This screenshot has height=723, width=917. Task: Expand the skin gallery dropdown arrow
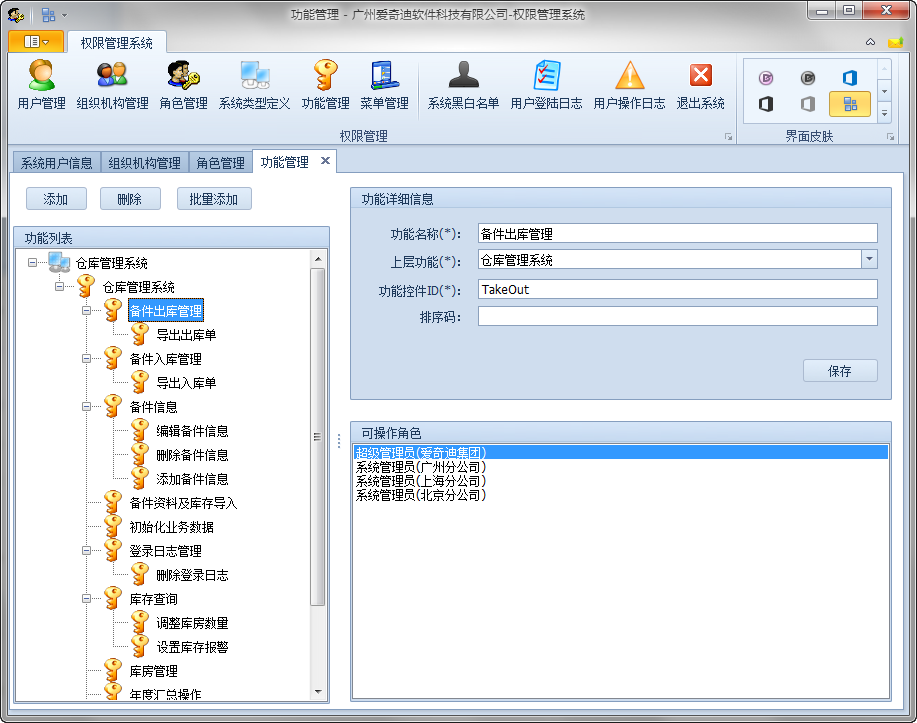884,113
